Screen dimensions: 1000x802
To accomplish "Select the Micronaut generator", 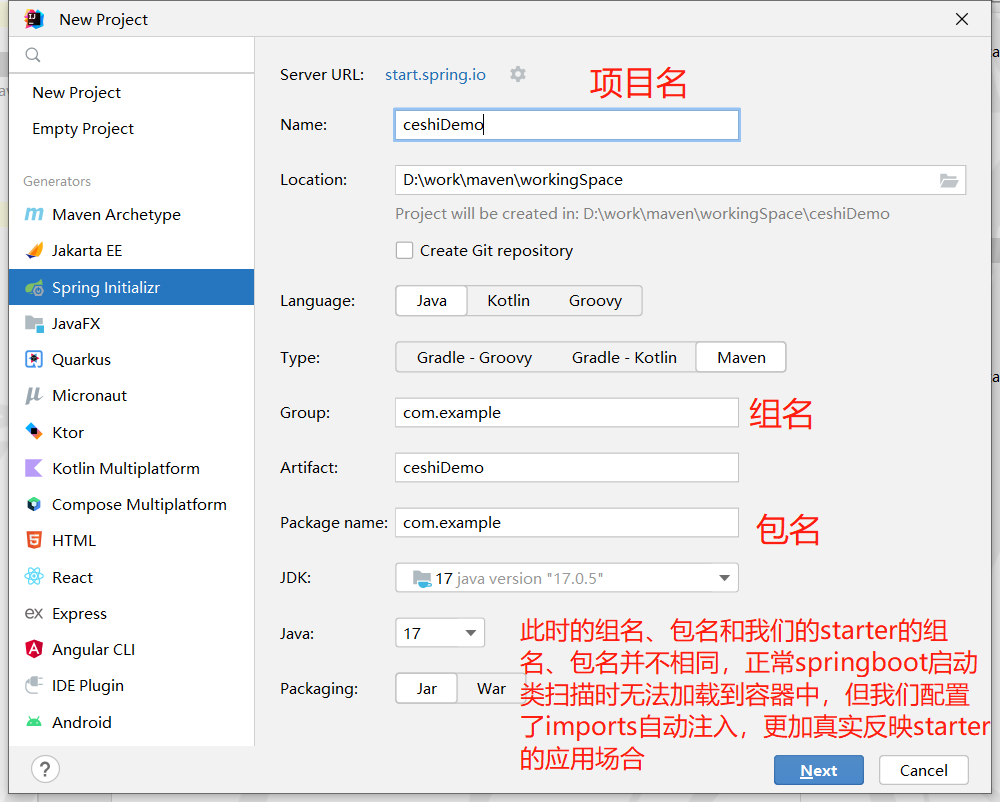I will 93,395.
